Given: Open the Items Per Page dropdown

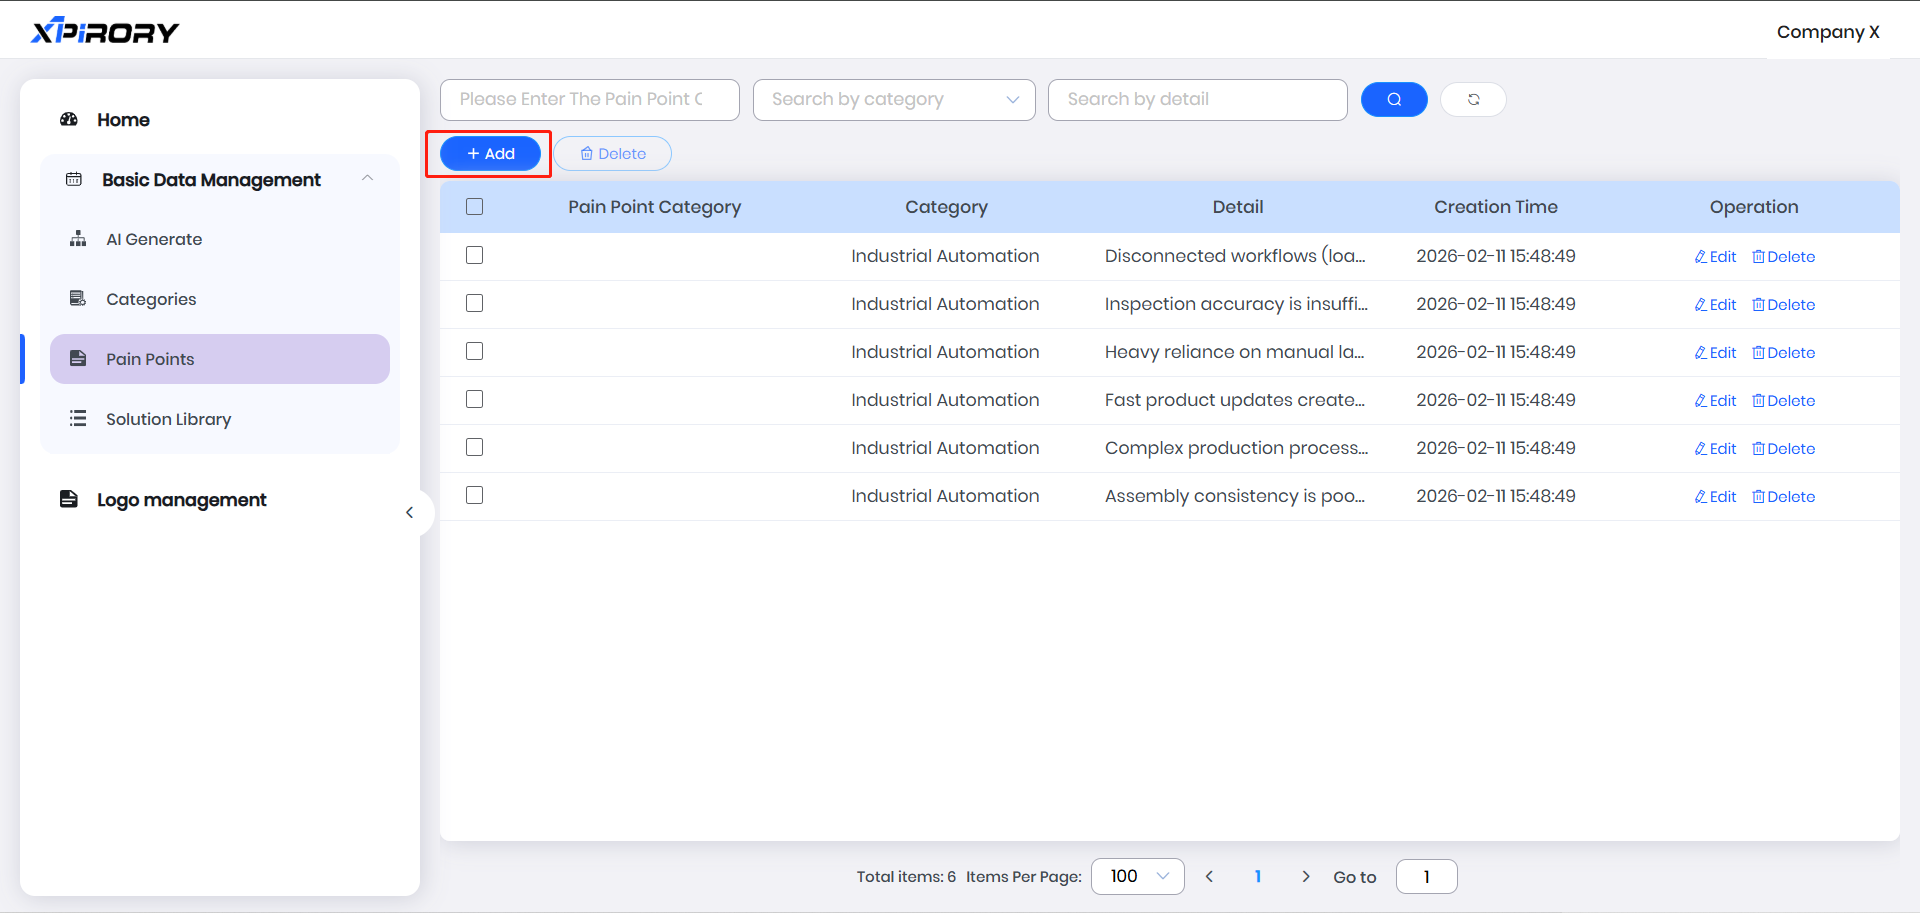Looking at the screenshot, I should pos(1137,877).
